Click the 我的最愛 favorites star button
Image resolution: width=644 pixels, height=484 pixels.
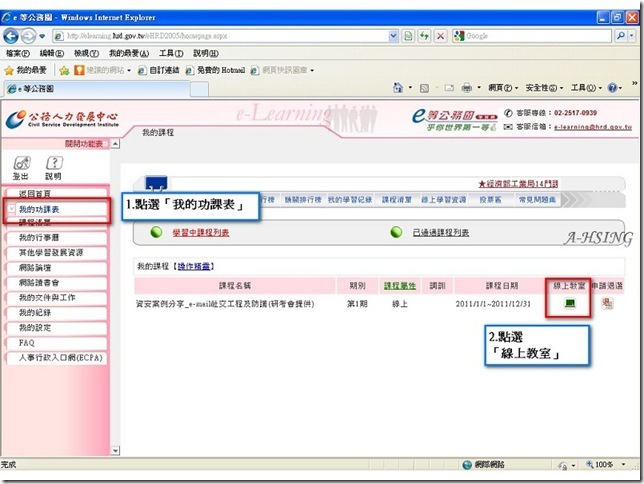point(25,70)
